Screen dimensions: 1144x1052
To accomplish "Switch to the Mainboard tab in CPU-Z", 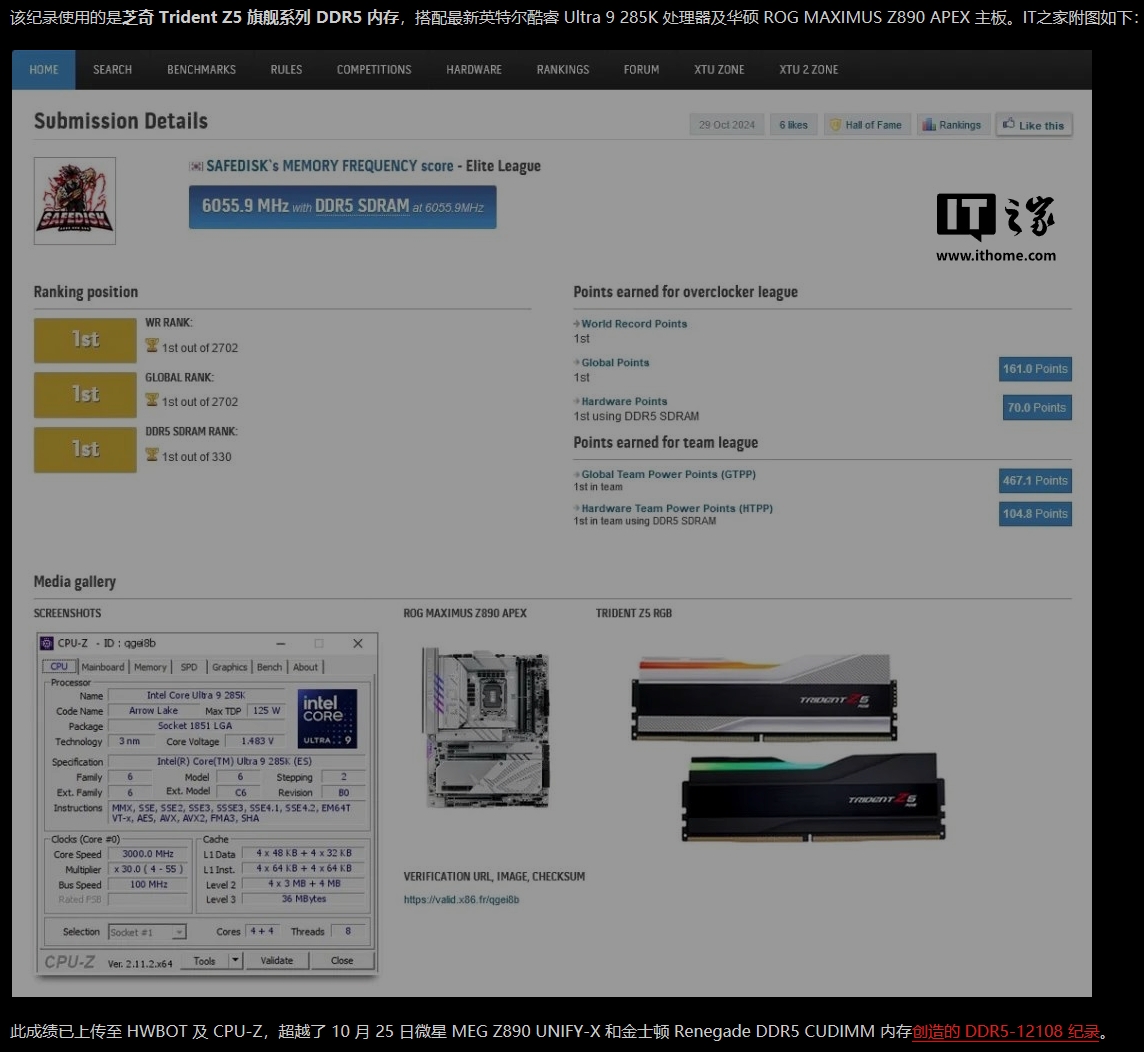I will coord(103,667).
